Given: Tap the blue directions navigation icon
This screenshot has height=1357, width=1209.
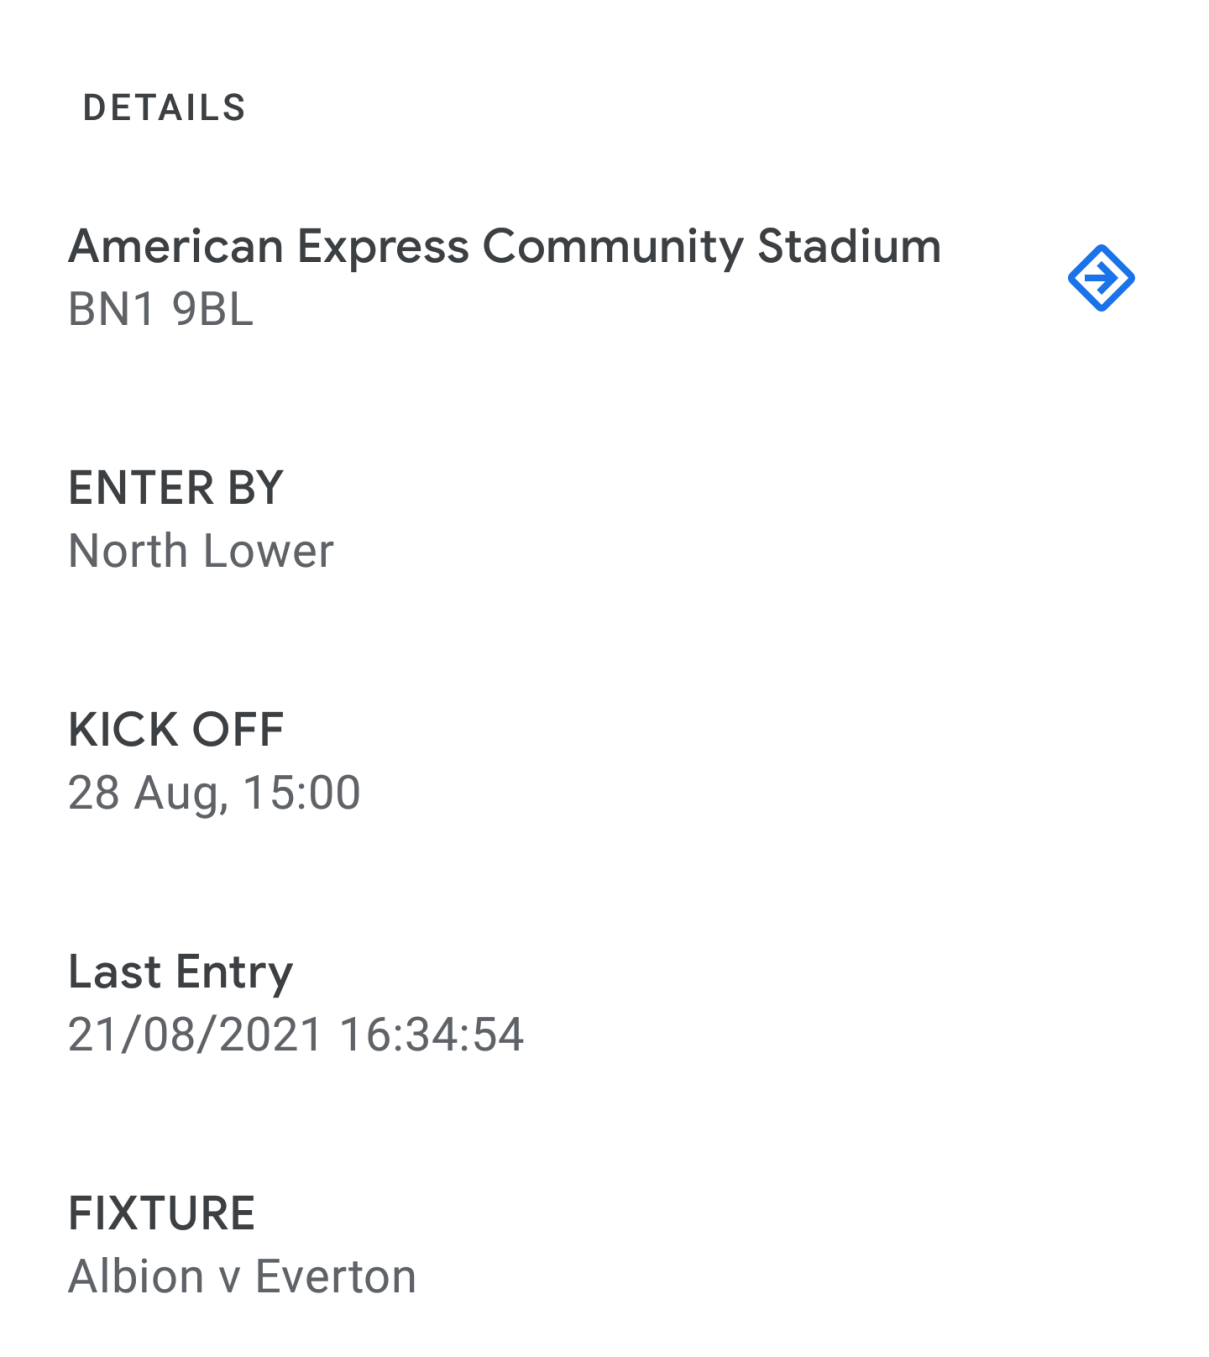Looking at the screenshot, I should [1101, 278].
